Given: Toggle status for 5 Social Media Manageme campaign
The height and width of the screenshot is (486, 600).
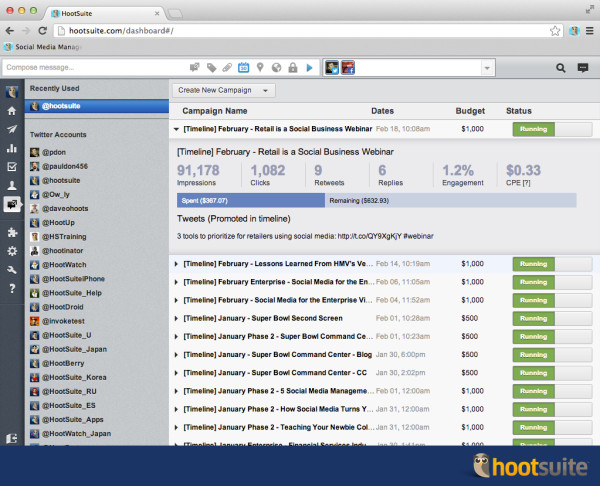Looking at the screenshot, I should pyautogui.click(x=552, y=391).
